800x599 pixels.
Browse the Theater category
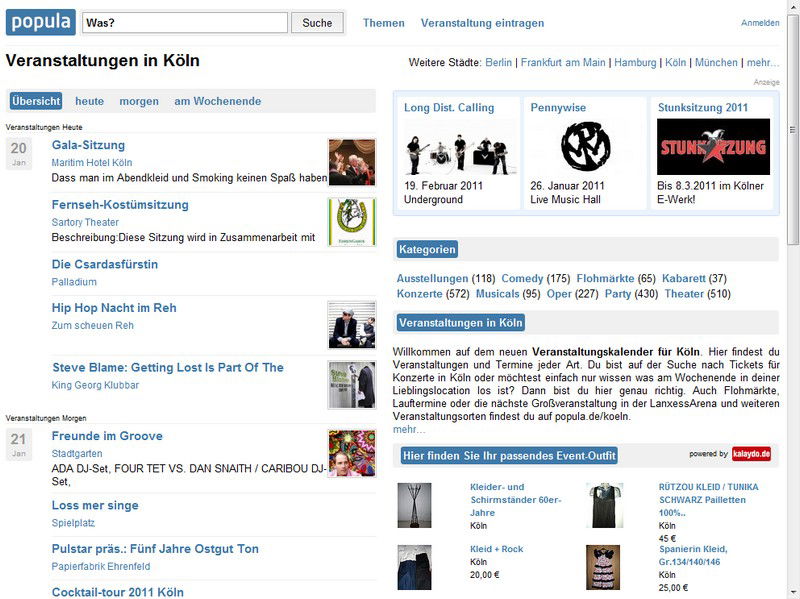684,293
